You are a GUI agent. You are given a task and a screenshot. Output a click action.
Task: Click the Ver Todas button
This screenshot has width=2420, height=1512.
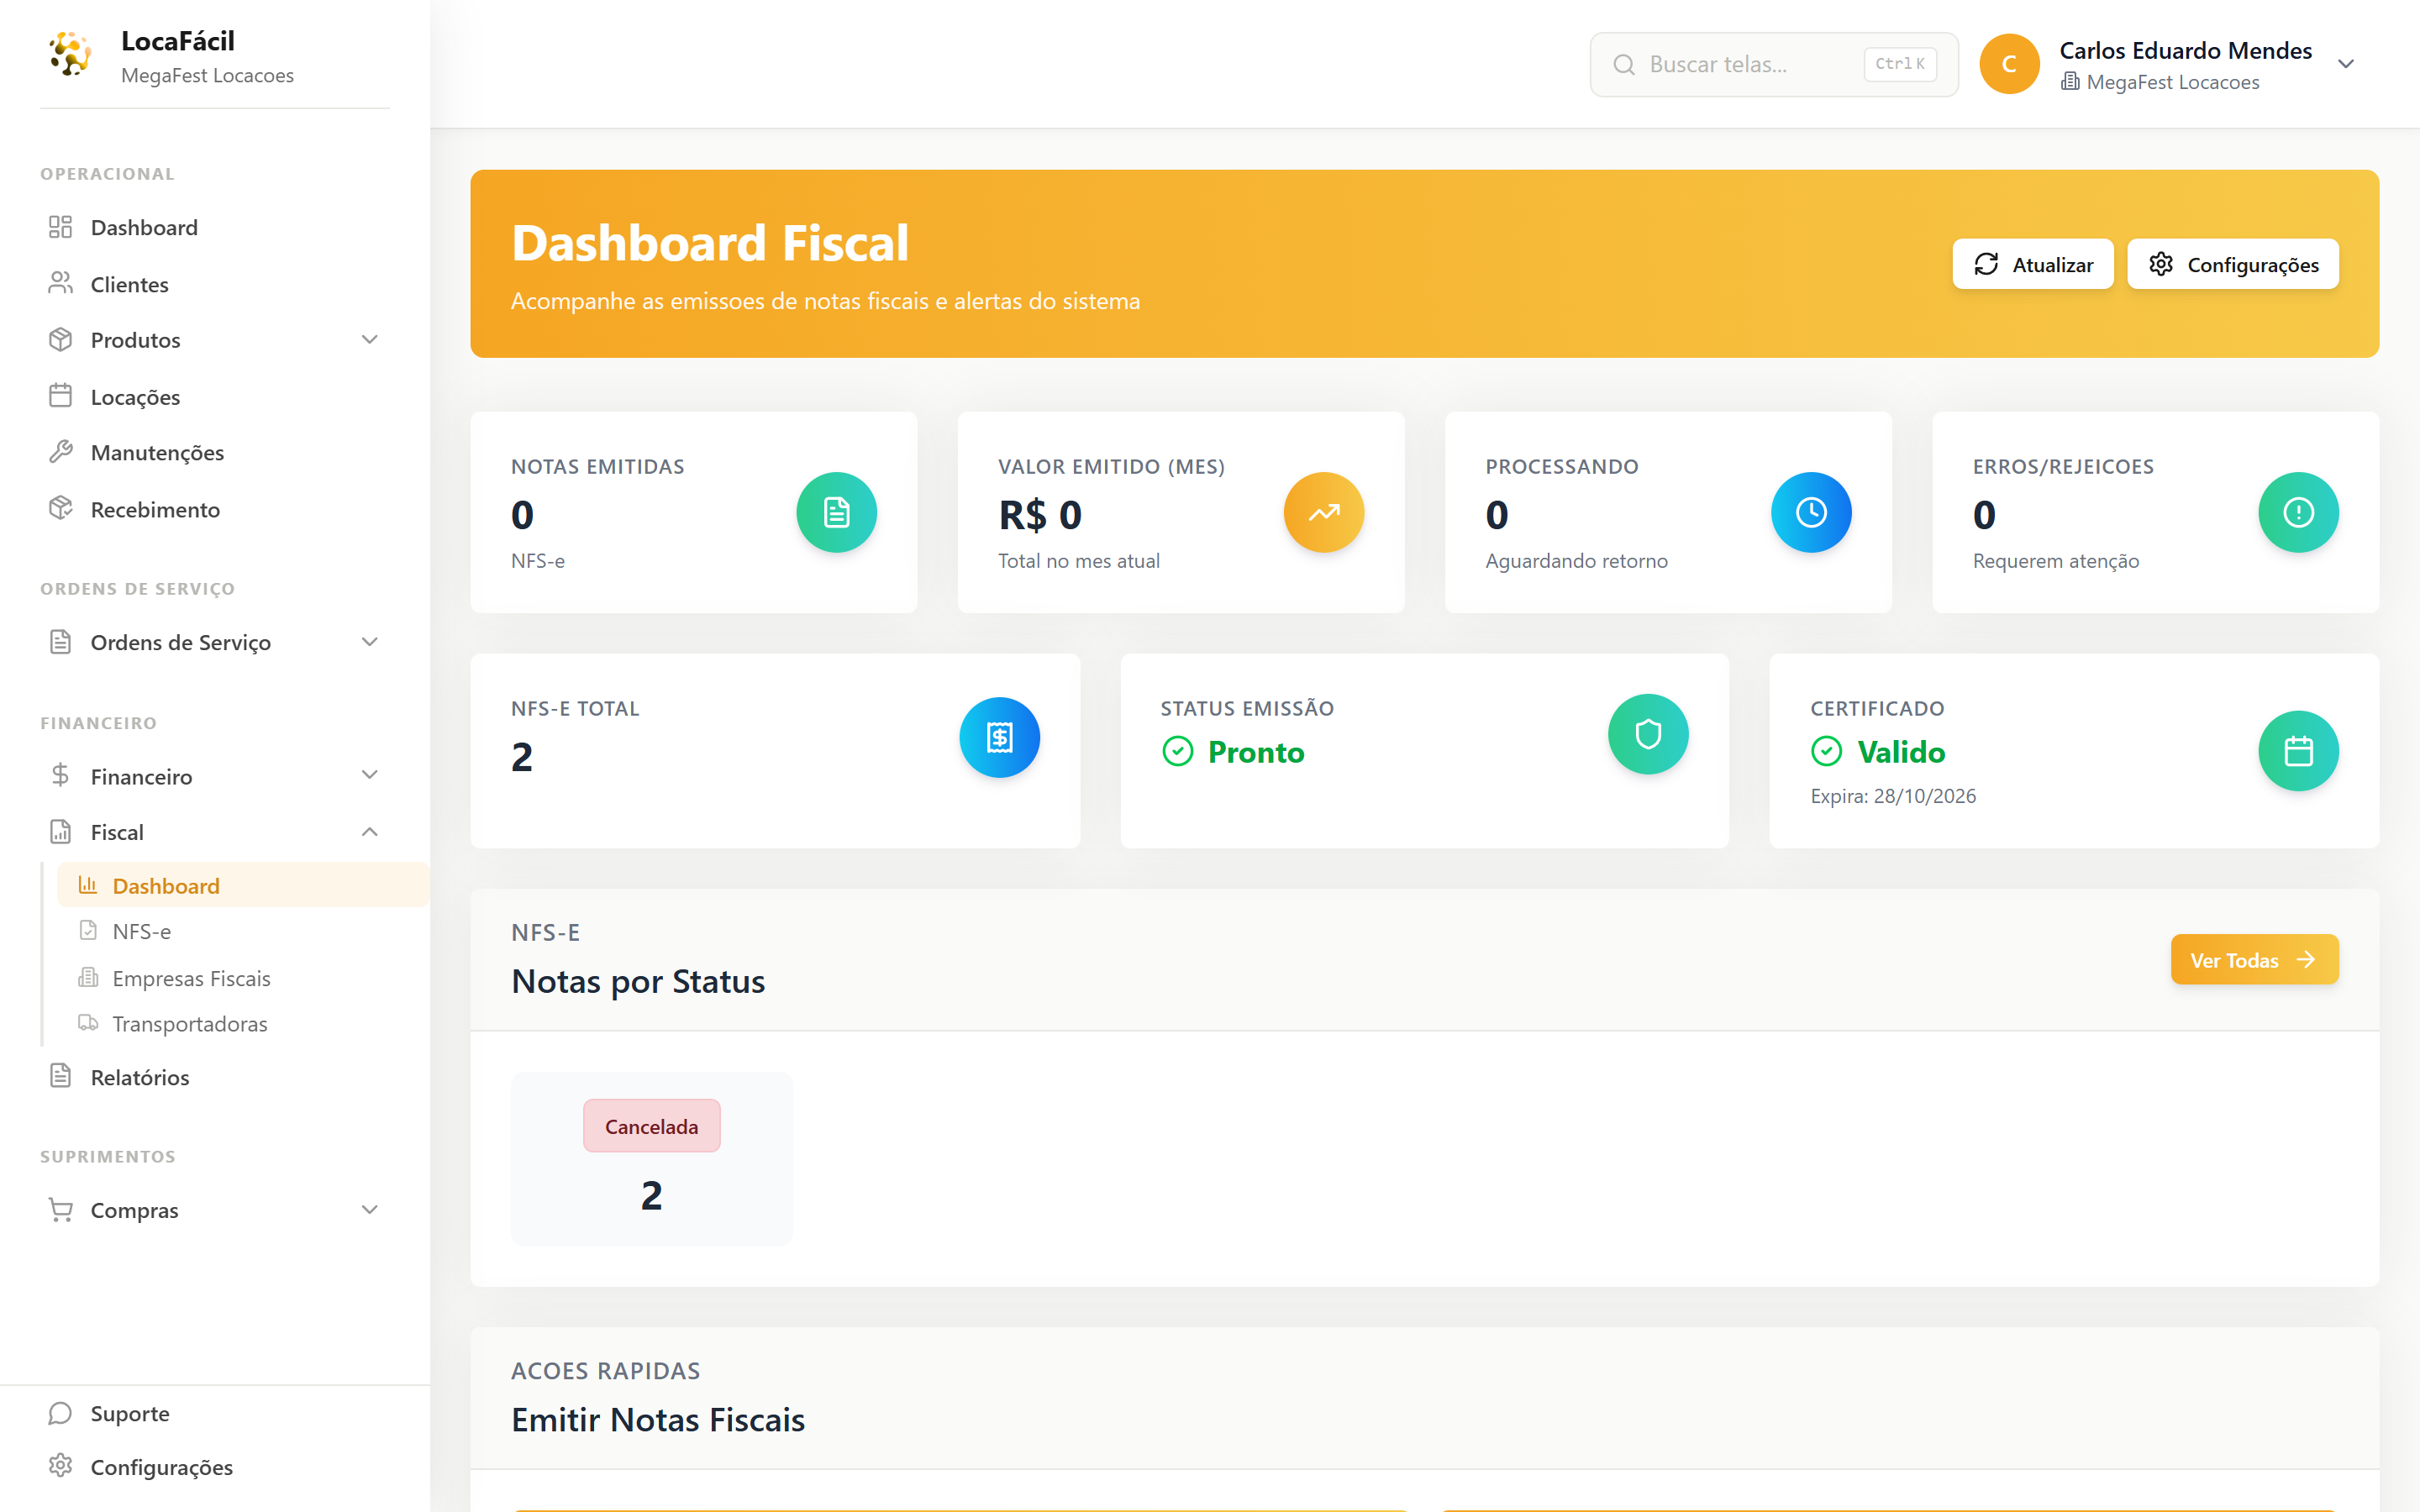tap(2254, 959)
